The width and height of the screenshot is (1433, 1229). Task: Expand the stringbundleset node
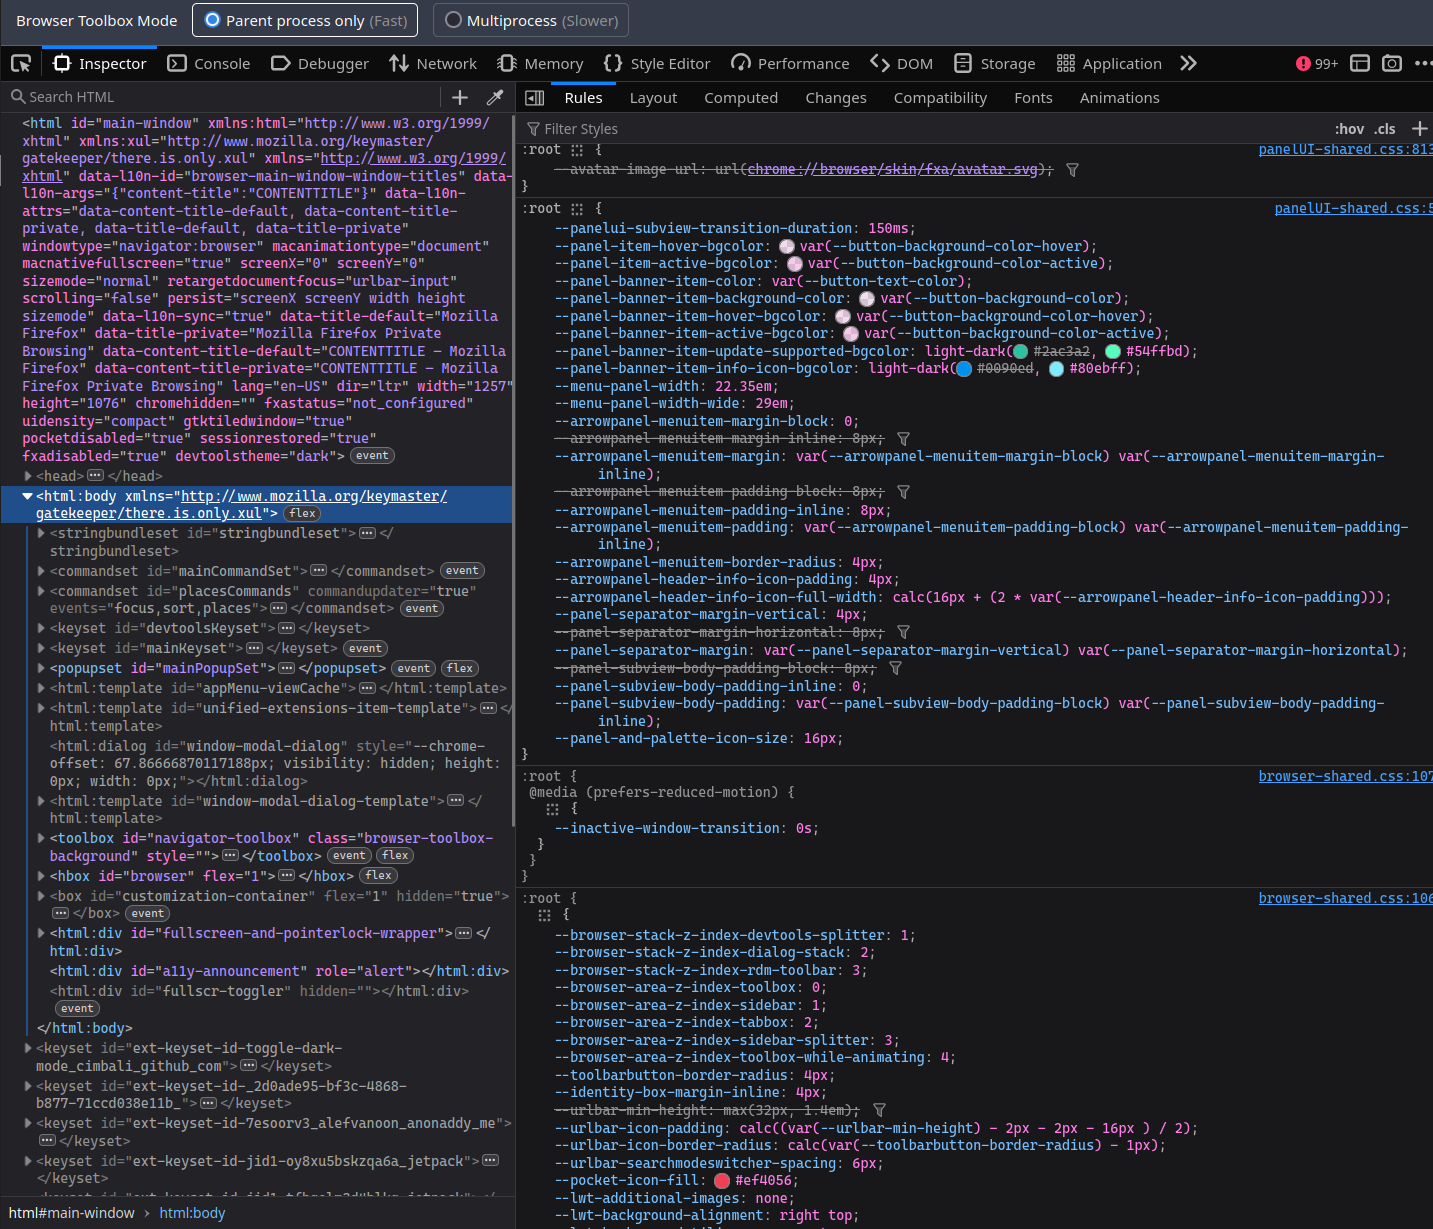41,533
